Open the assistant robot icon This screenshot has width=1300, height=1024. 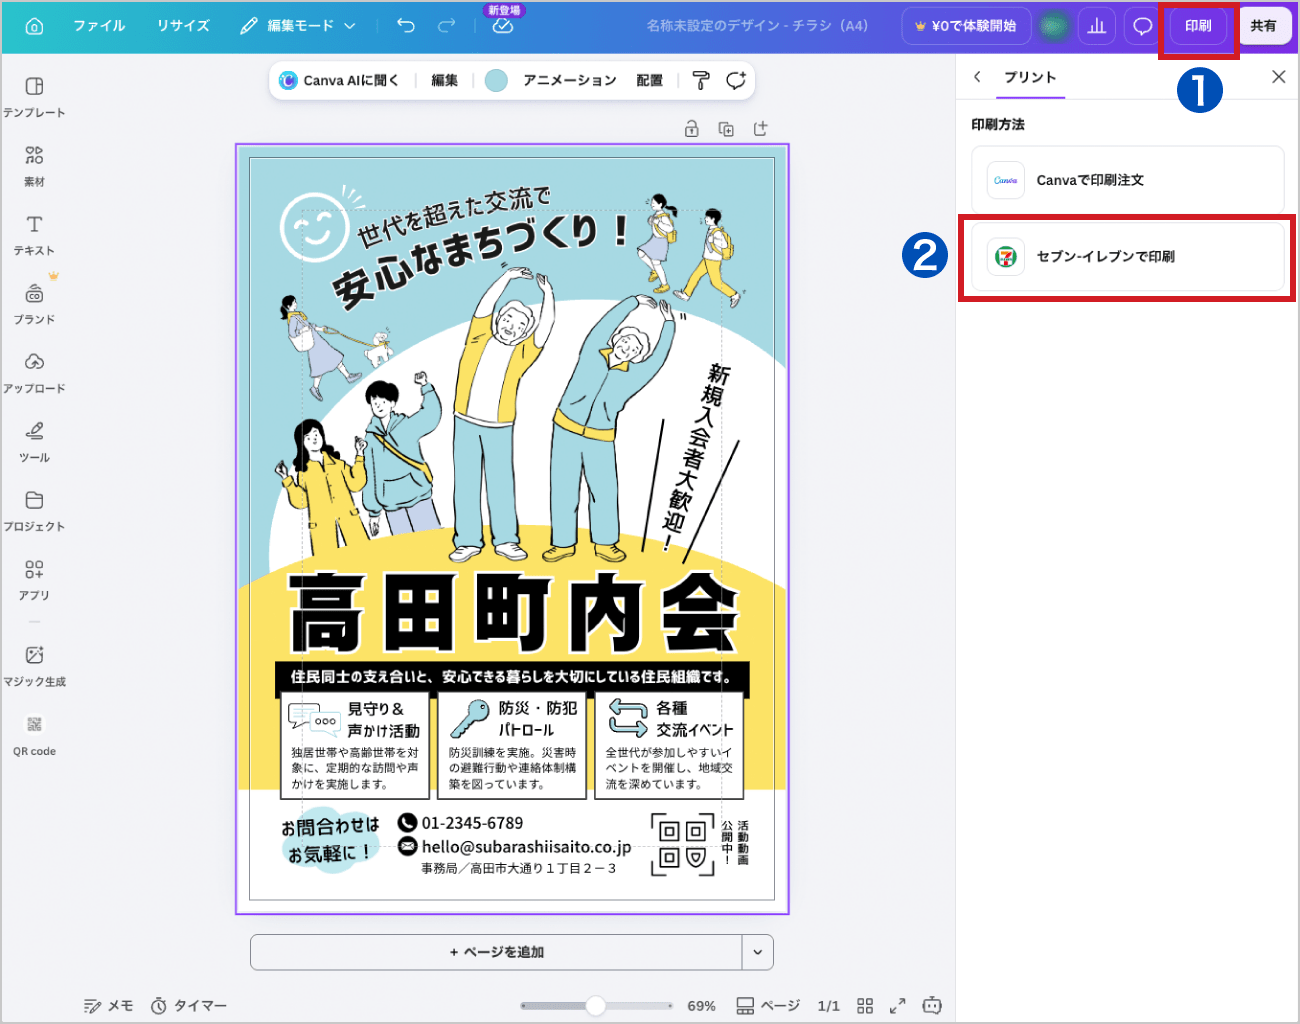[x=932, y=1005]
